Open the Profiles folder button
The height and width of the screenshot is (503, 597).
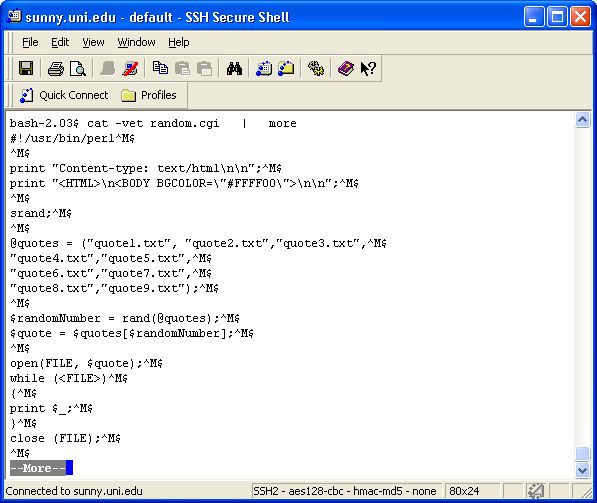coord(148,95)
